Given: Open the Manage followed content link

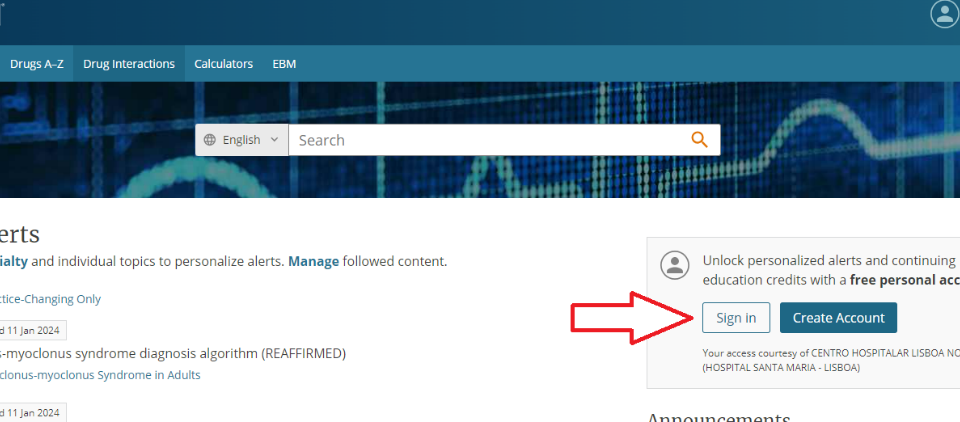Looking at the screenshot, I should (x=313, y=262).
